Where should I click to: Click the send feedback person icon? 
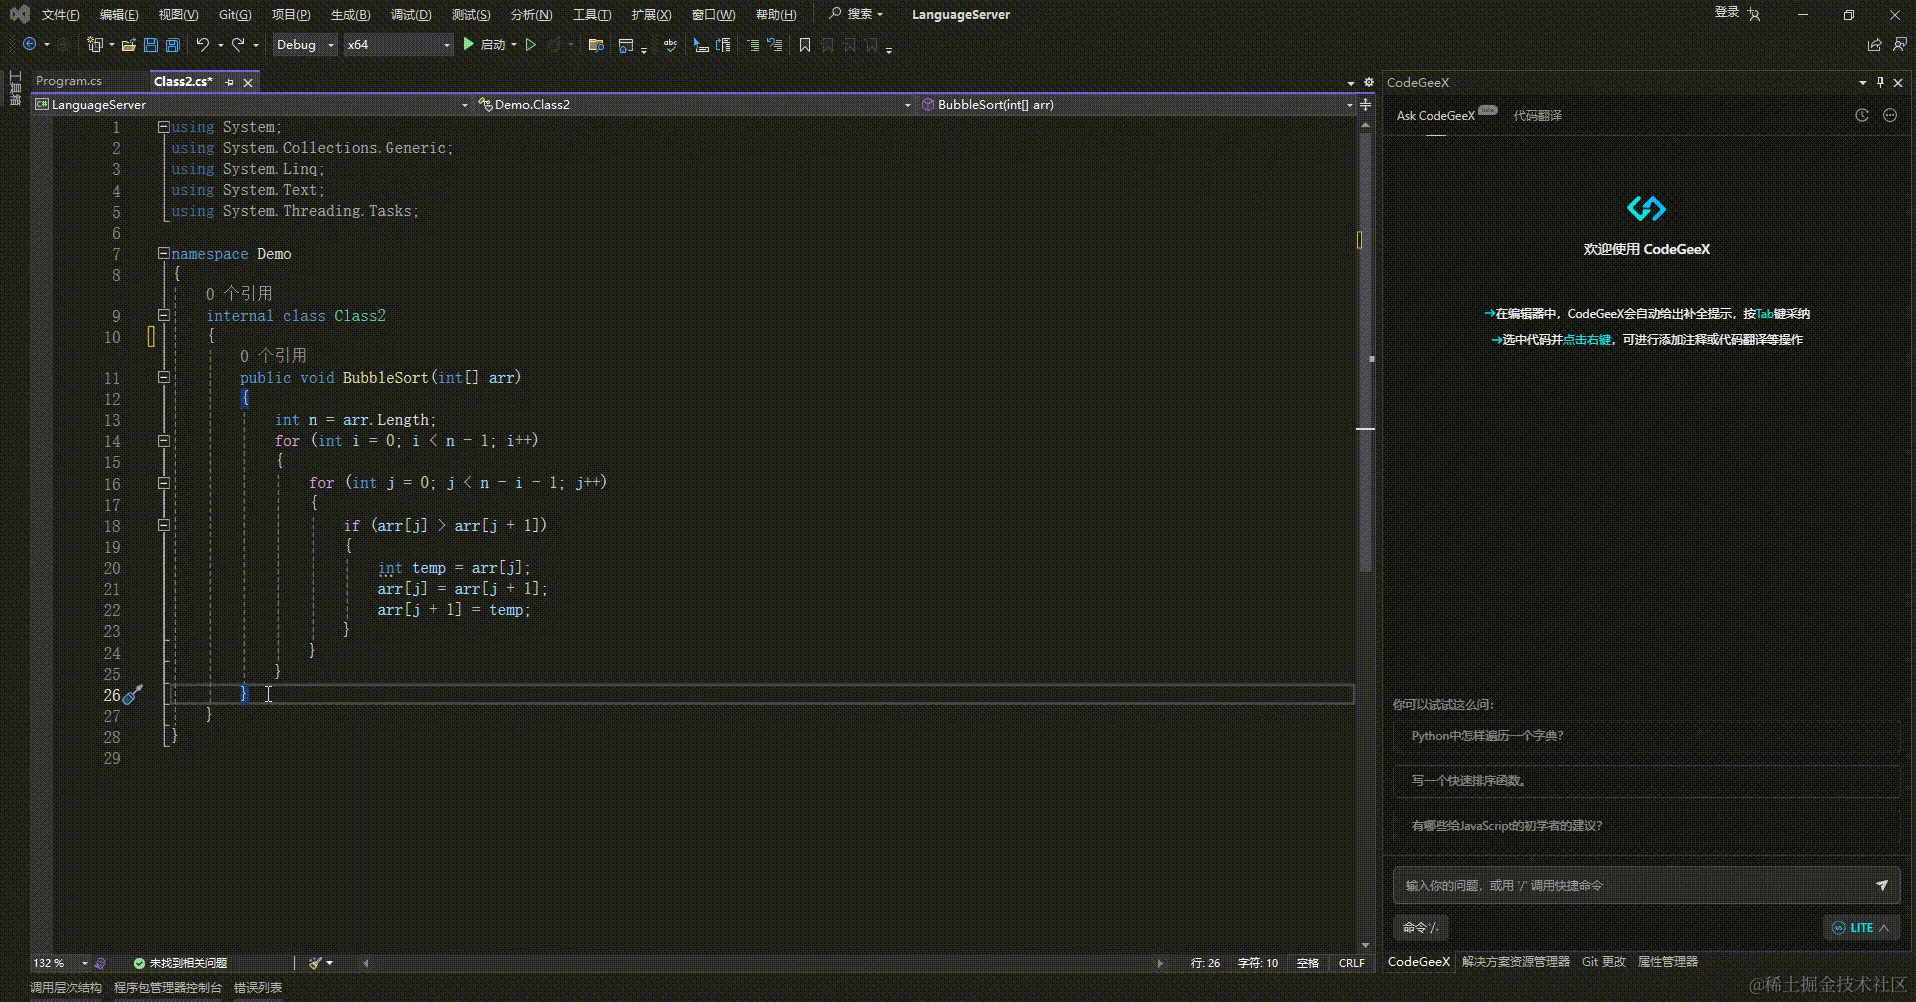click(1899, 44)
